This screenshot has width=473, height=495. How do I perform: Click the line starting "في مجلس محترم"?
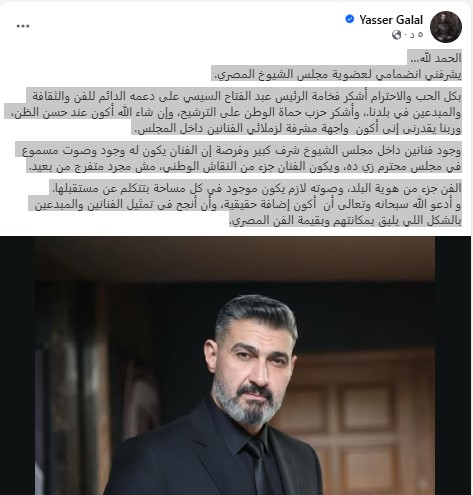(x=244, y=166)
